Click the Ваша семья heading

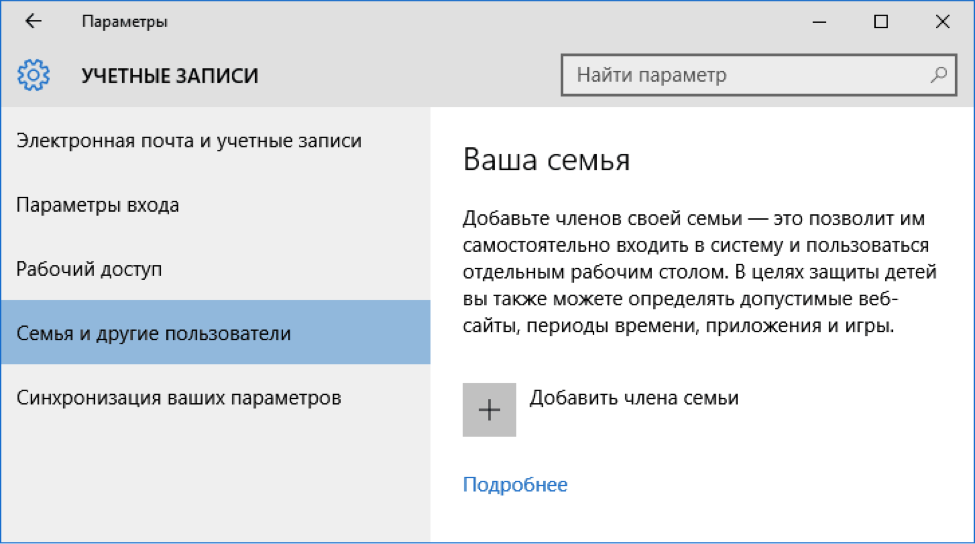546,160
